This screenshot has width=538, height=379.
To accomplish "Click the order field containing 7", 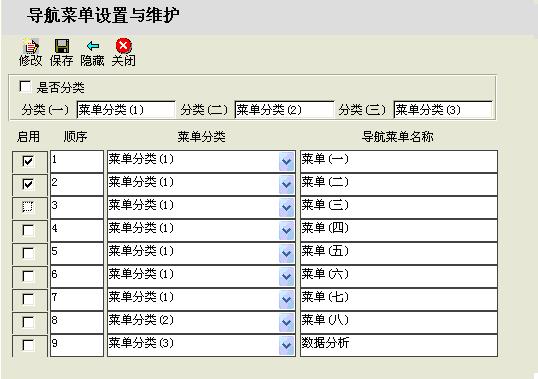I will [77, 299].
